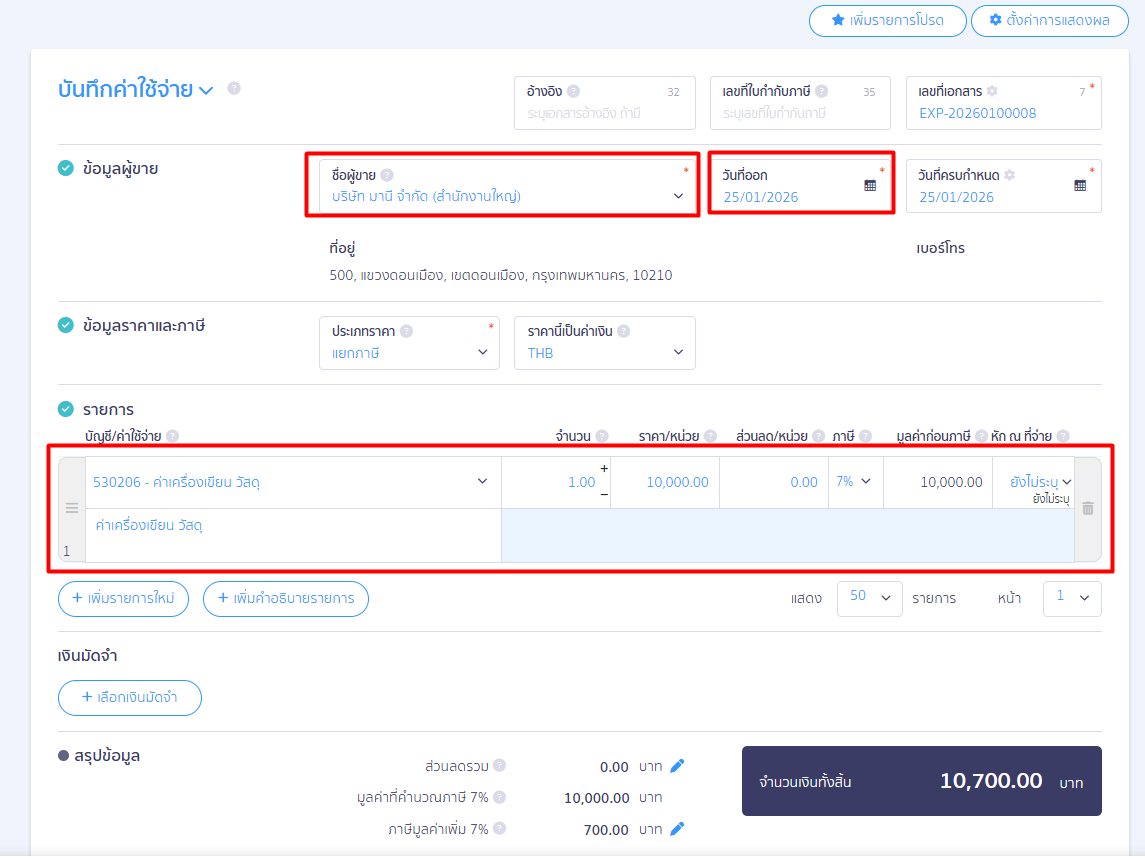Click help icon next to ชื่อผู้ขาย
Screen dimensions: 1145x858
387,175
